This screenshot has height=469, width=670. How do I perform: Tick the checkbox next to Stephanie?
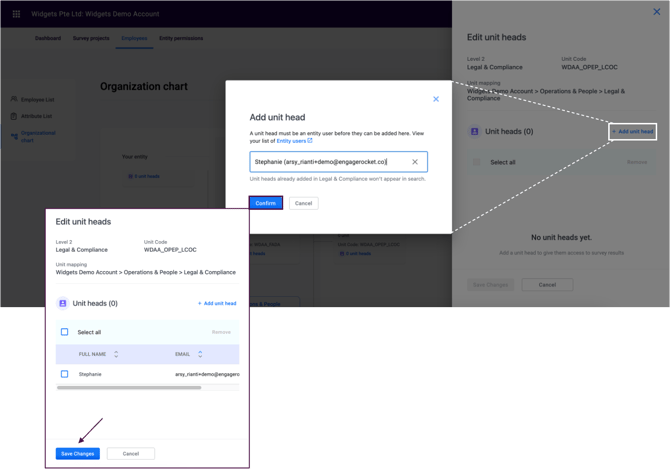pos(65,374)
